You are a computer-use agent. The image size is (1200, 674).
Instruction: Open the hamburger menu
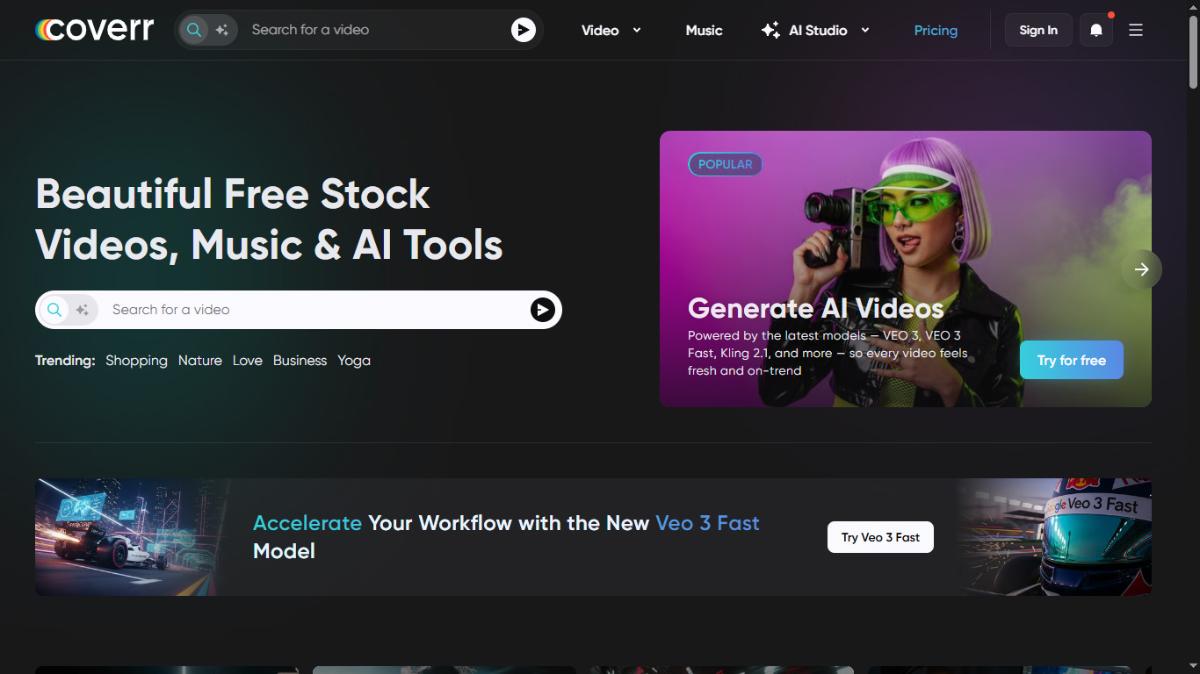(1136, 30)
